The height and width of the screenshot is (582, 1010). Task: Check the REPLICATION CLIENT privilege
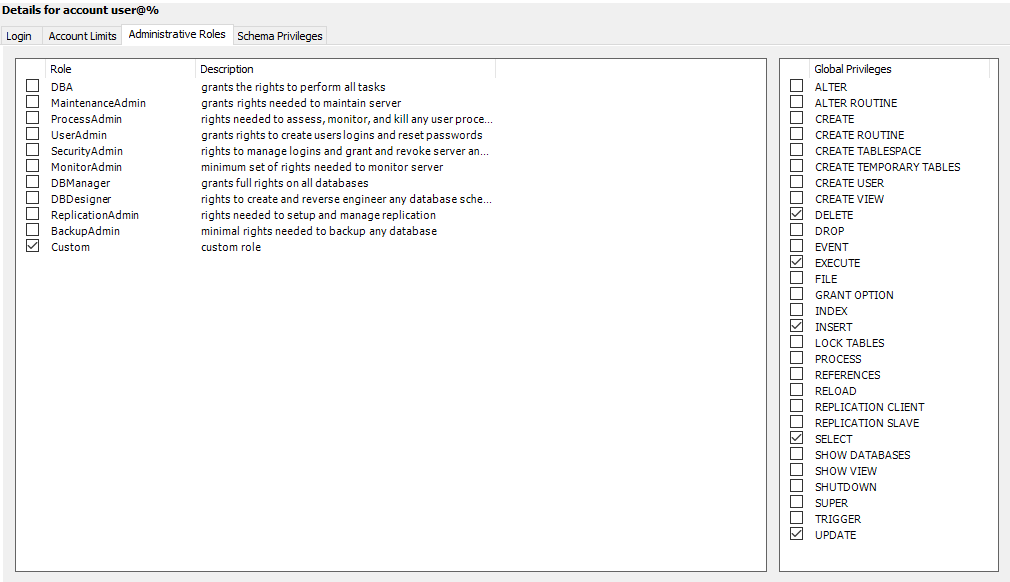point(797,406)
